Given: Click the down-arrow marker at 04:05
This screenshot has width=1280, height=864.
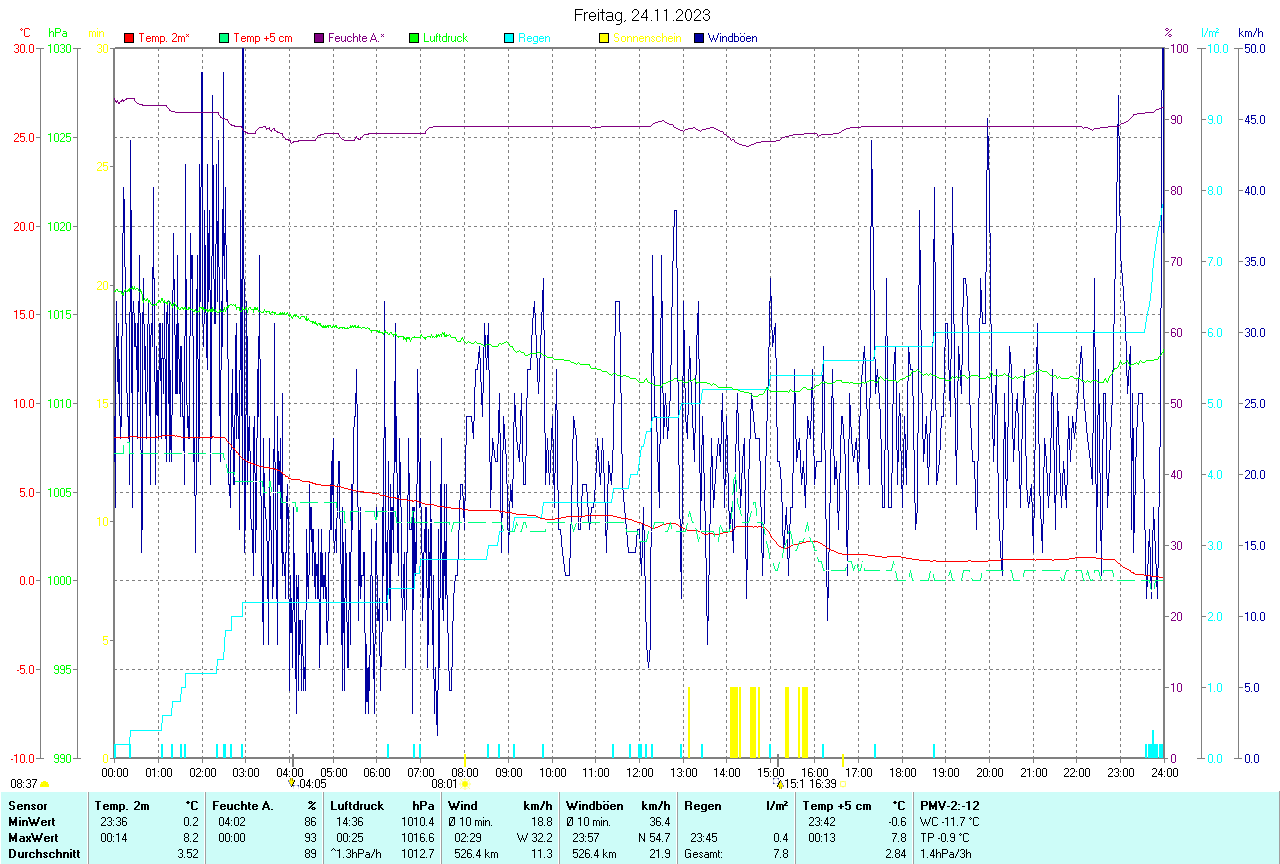Looking at the screenshot, I should click(292, 783).
